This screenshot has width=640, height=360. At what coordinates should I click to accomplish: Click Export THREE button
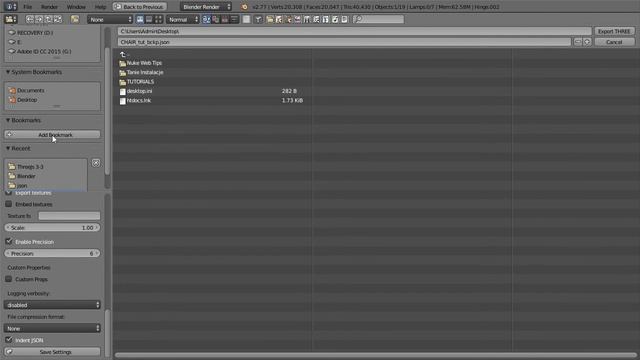[x=614, y=31]
